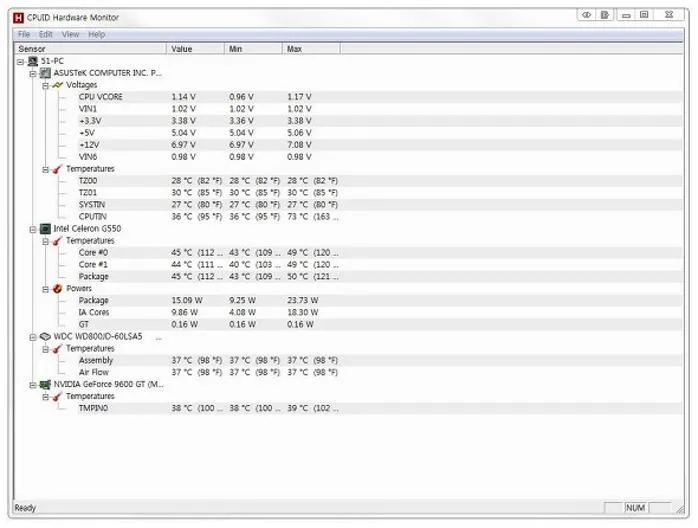Sort by the Sensor column header

[x=90, y=49]
